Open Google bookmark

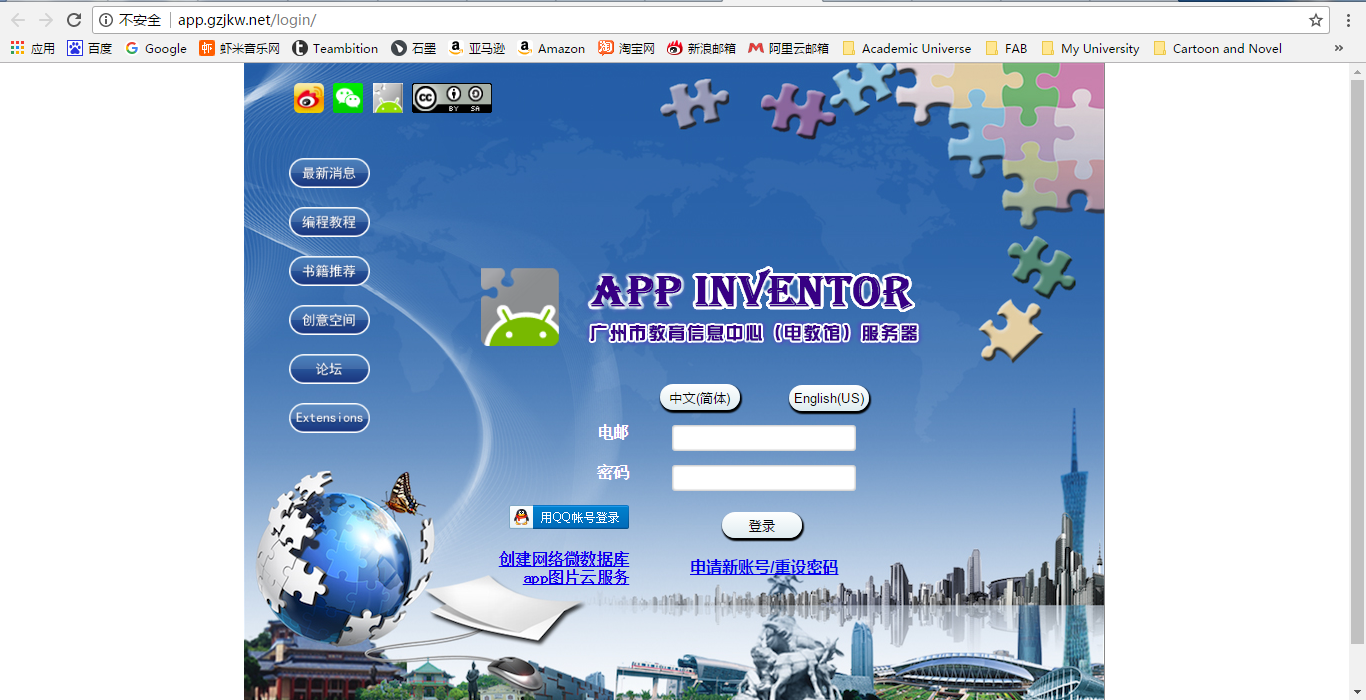point(156,48)
